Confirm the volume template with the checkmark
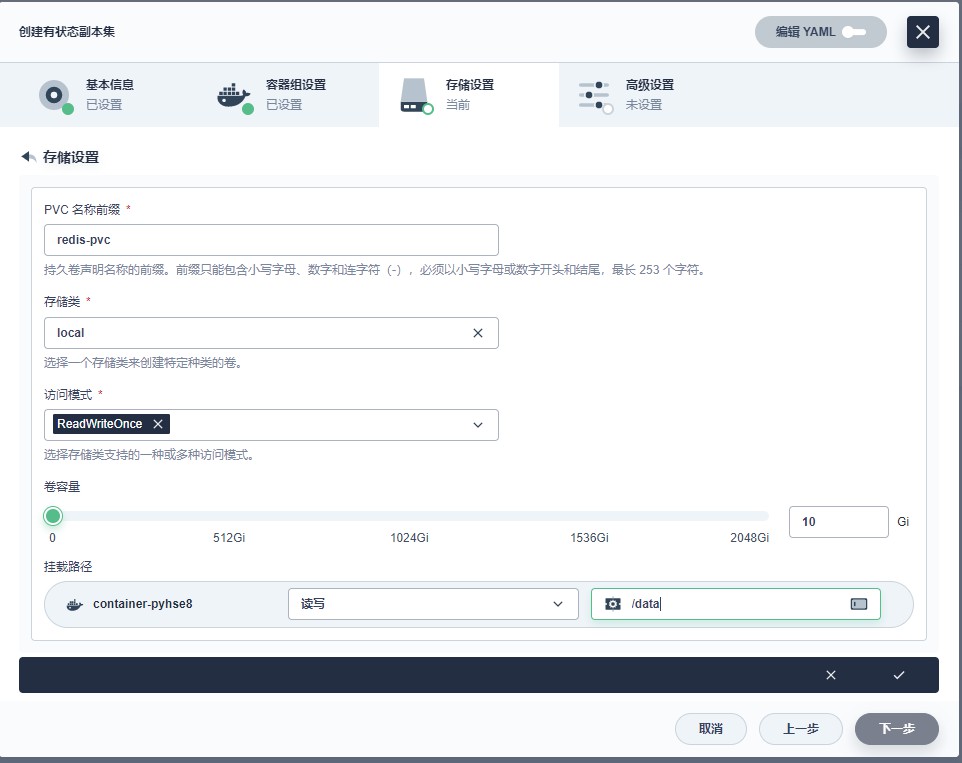 (x=899, y=675)
